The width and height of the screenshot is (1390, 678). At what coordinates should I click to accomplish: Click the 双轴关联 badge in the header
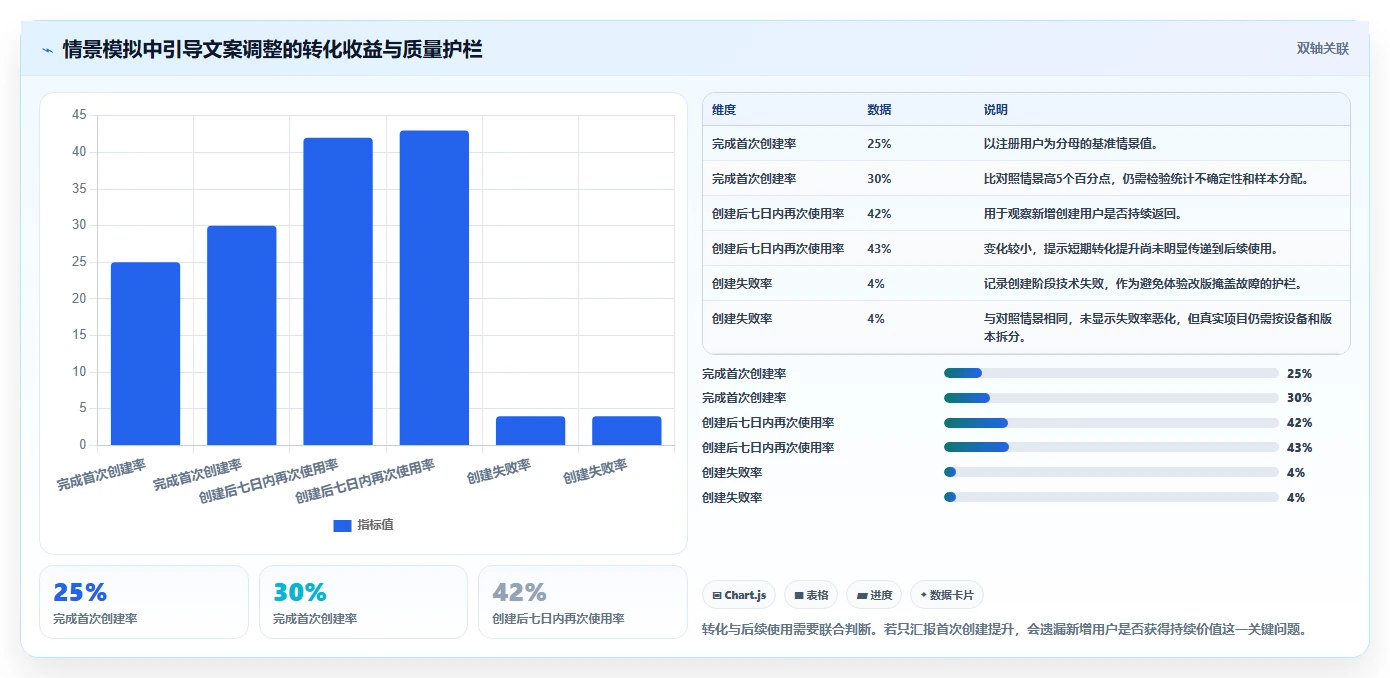click(1323, 48)
